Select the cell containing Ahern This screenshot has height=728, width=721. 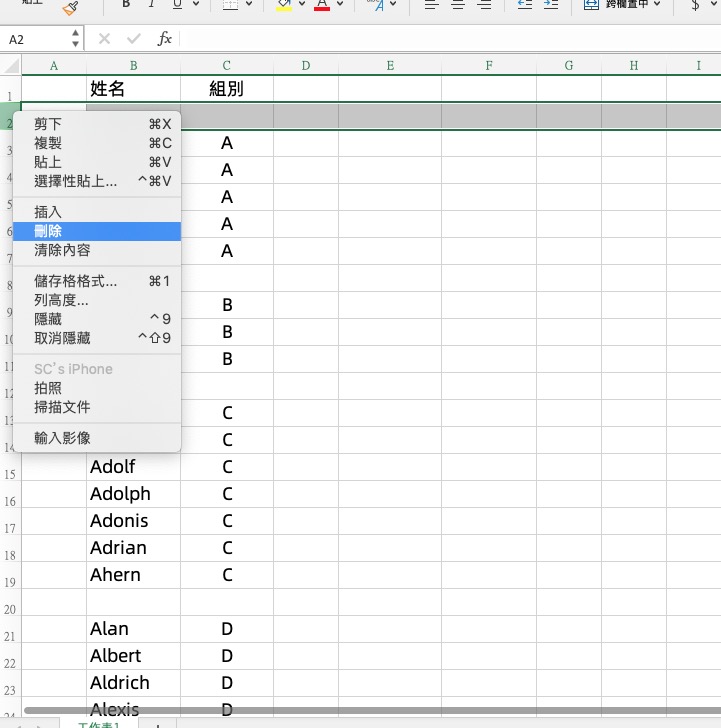coord(133,575)
